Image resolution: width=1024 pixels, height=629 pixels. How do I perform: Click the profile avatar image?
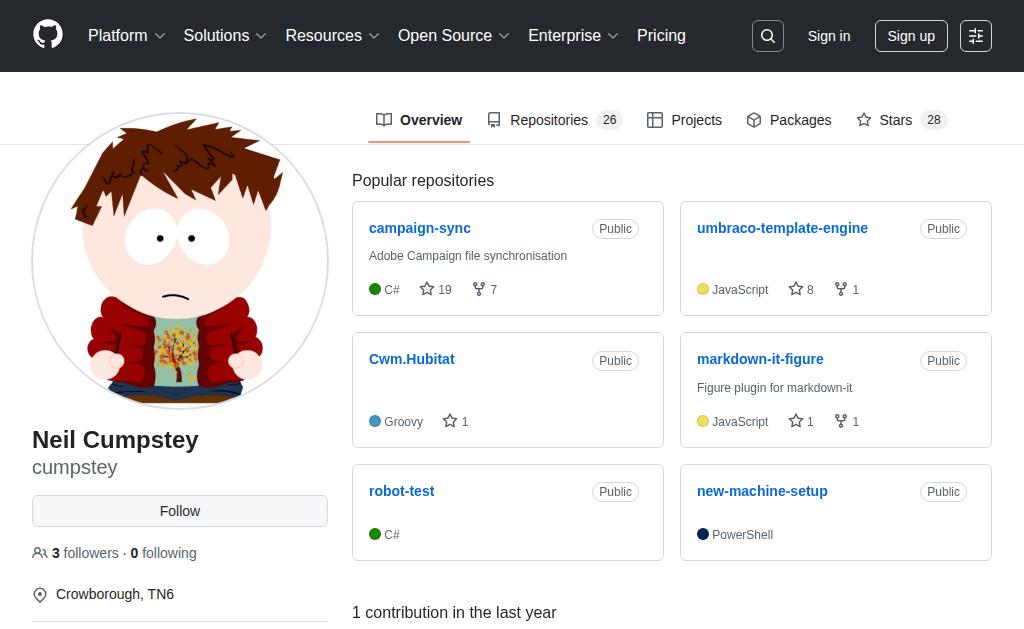point(180,261)
